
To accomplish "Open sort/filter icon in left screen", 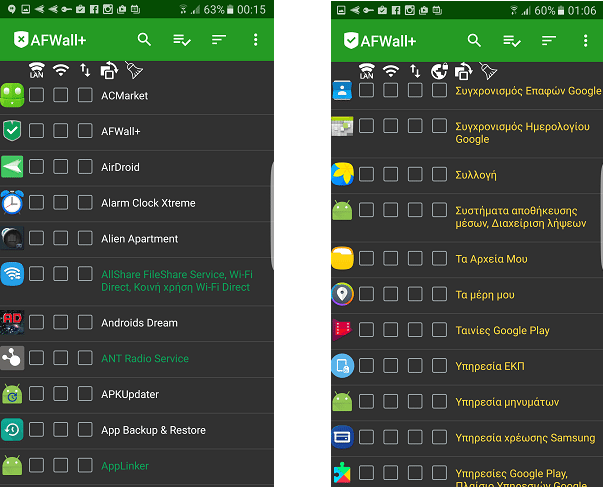I will (x=218, y=39).
